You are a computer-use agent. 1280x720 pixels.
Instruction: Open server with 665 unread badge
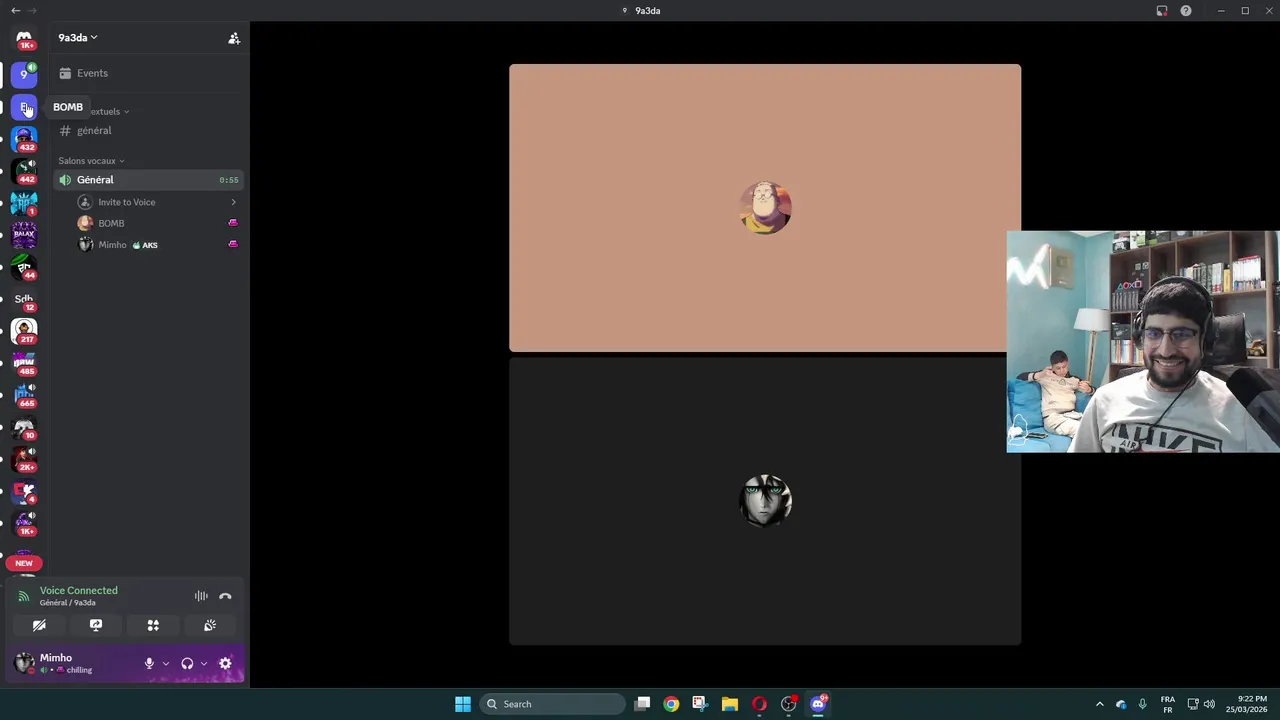pyautogui.click(x=24, y=395)
